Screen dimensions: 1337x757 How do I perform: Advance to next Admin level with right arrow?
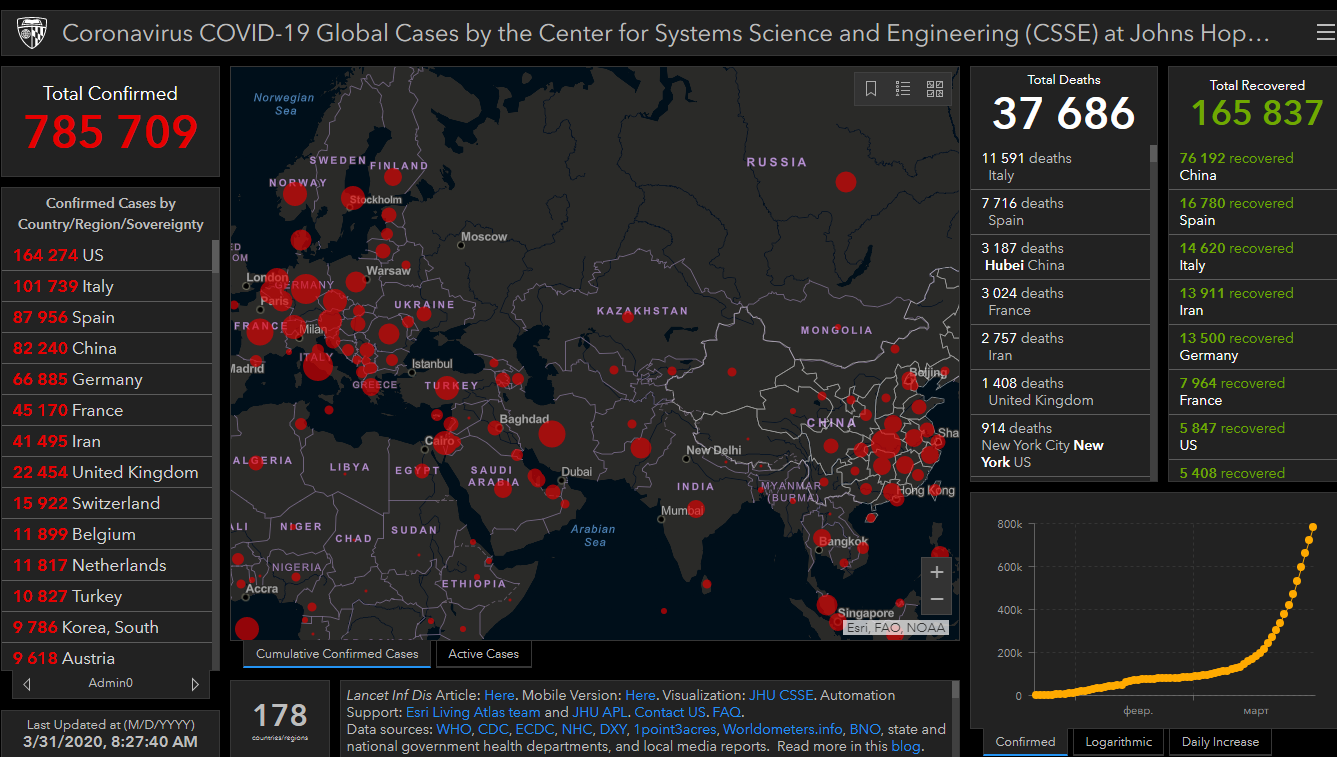(195, 684)
